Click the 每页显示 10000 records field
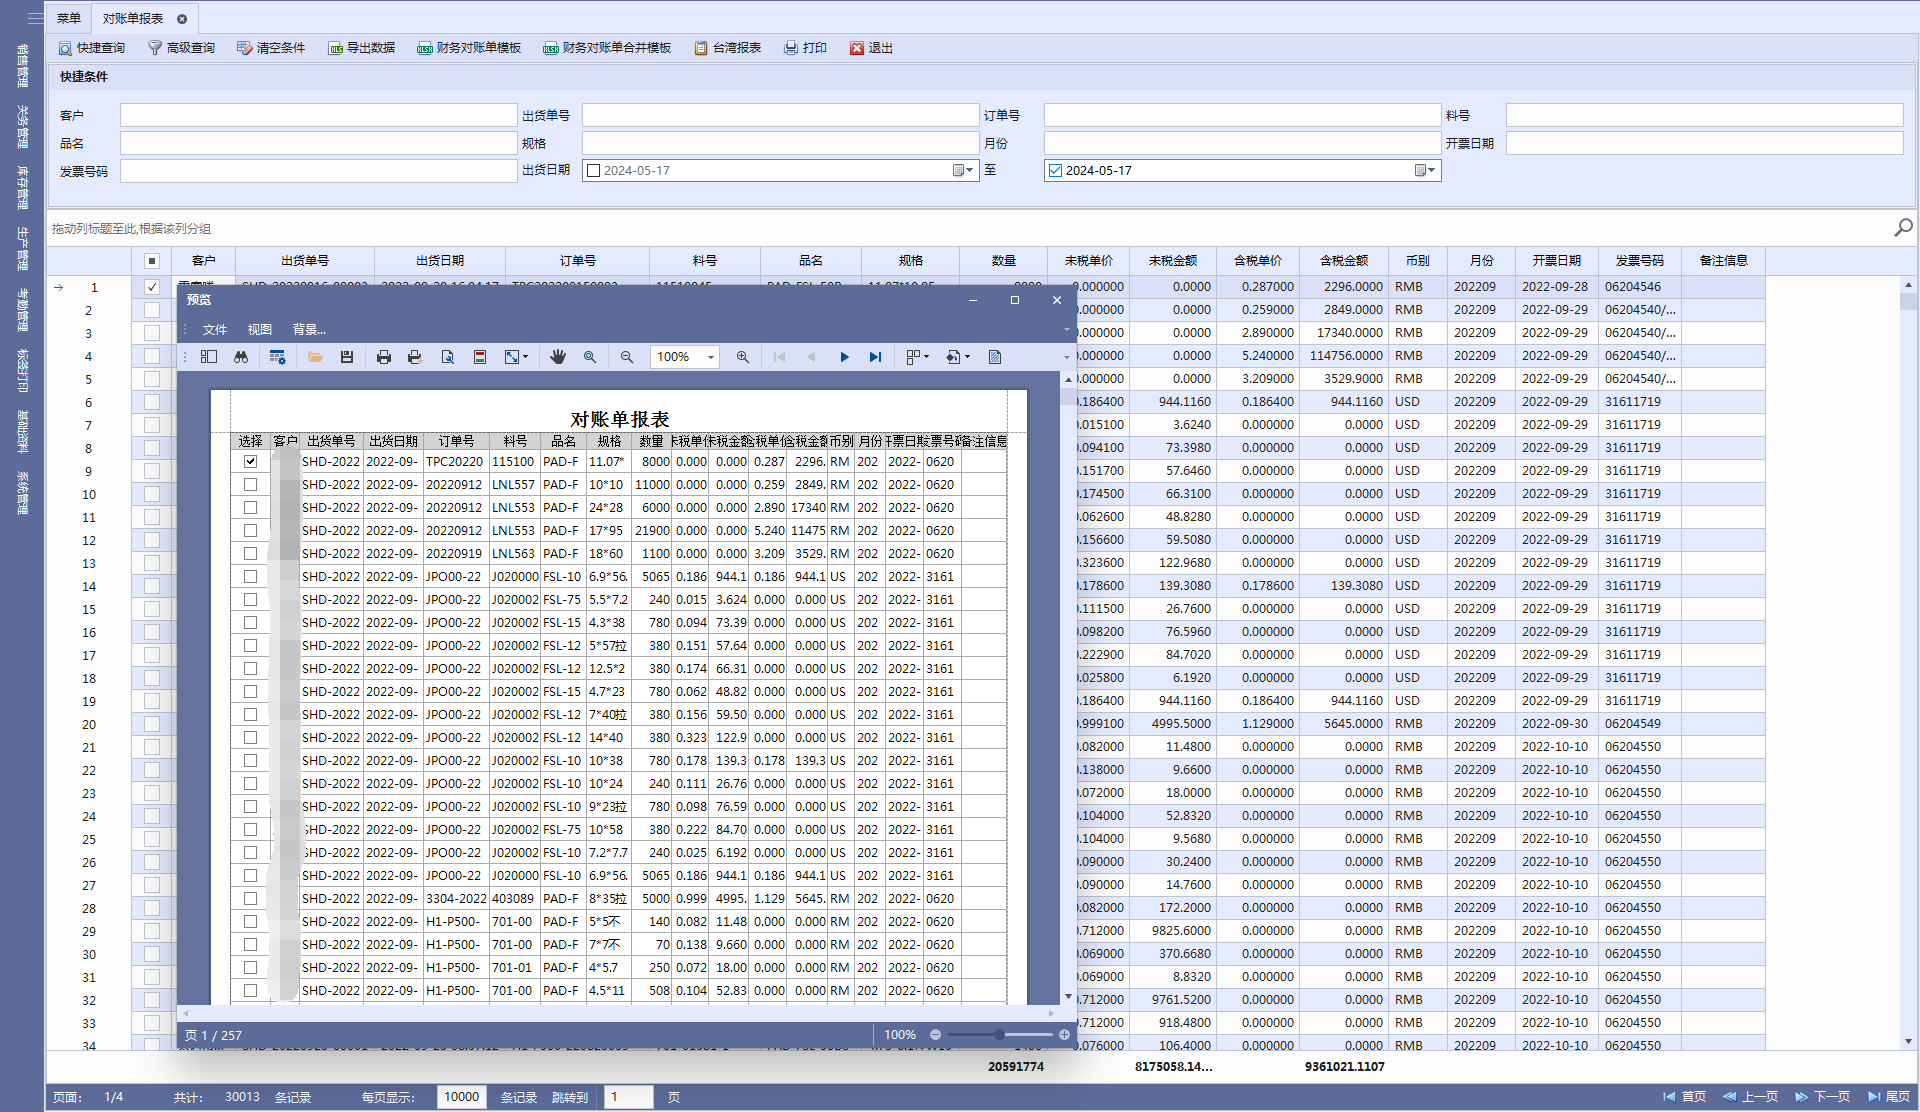1920x1112 pixels. pyautogui.click(x=462, y=1097)
